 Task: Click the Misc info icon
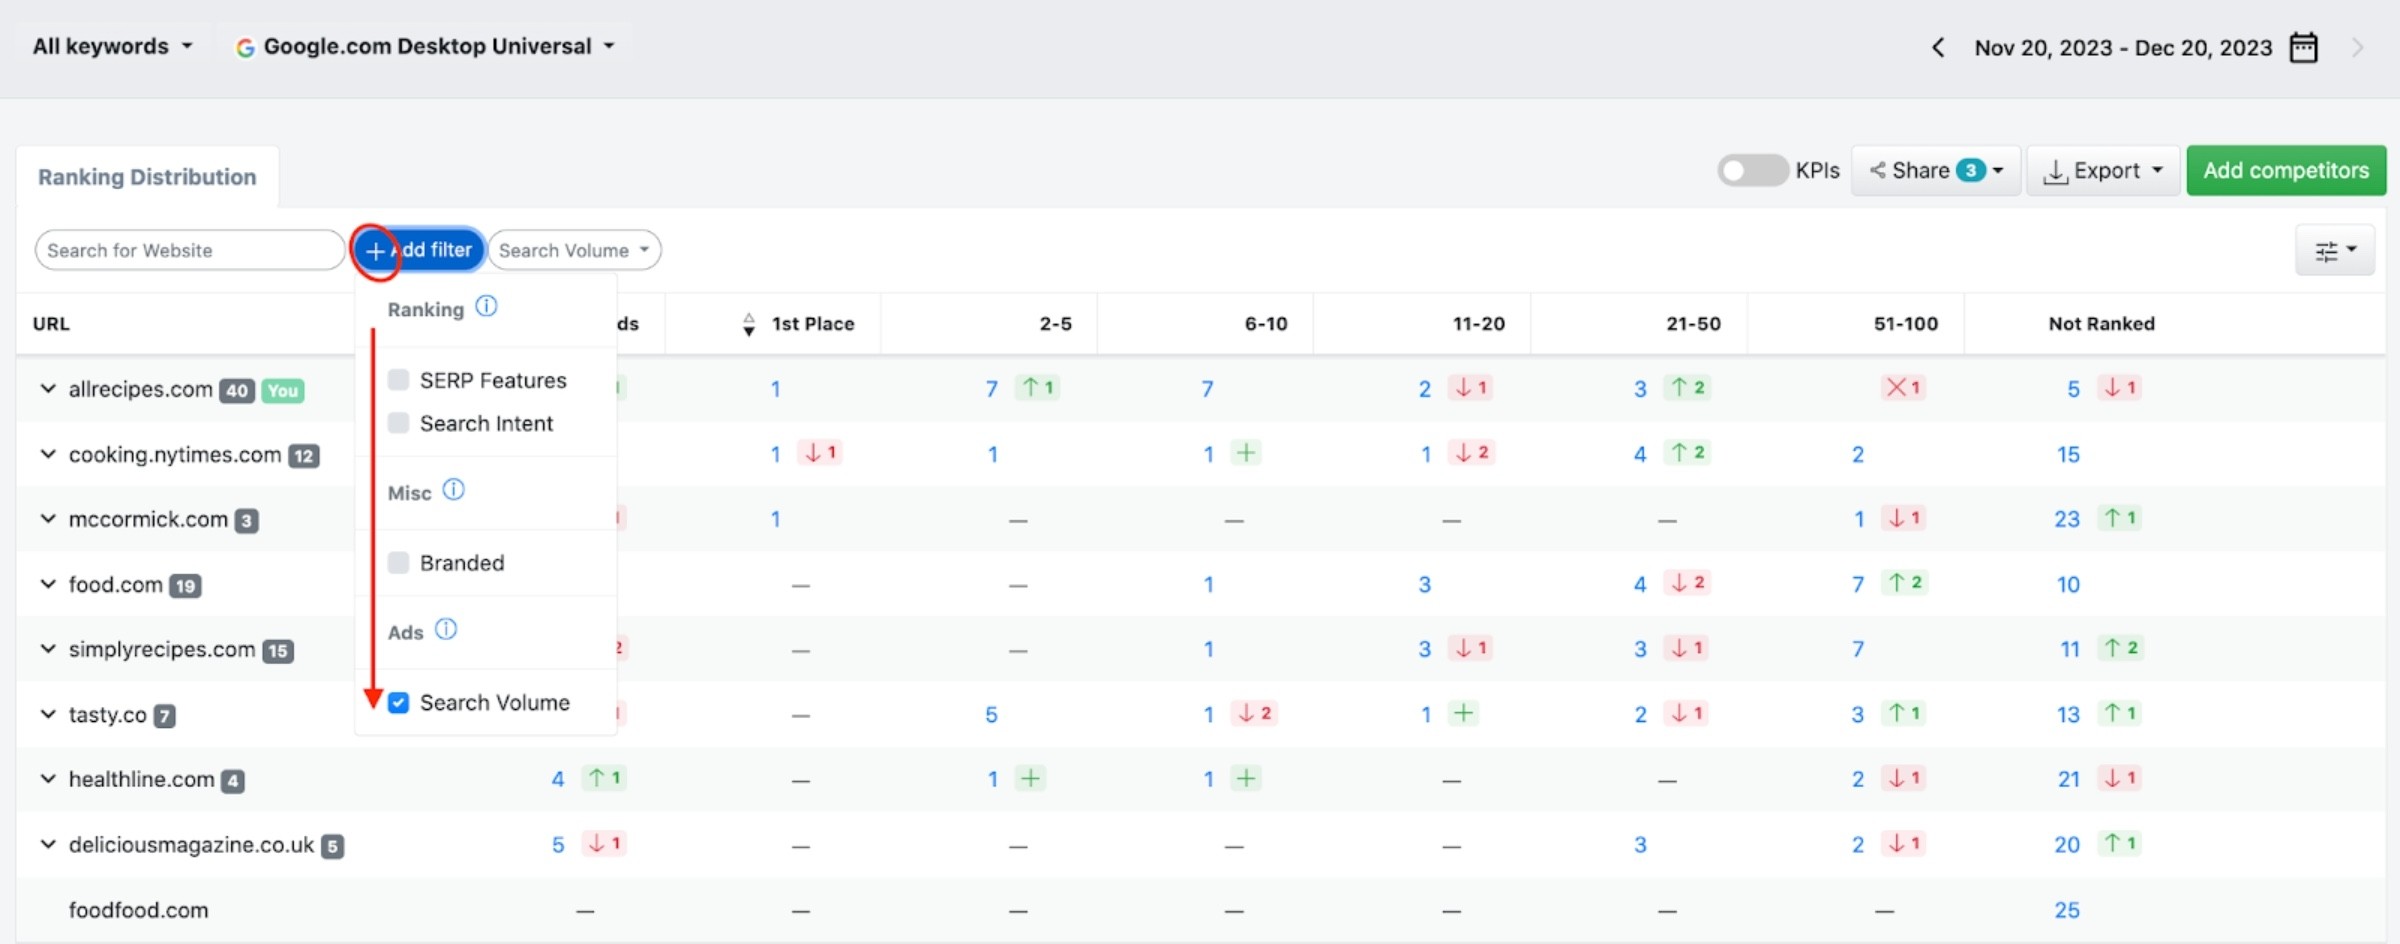click(x=454, y=490)
